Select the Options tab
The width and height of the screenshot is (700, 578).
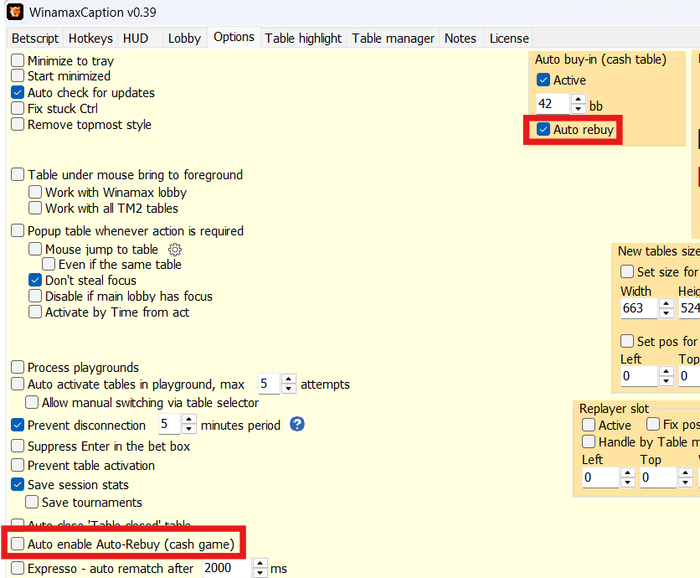pos(233,37)
